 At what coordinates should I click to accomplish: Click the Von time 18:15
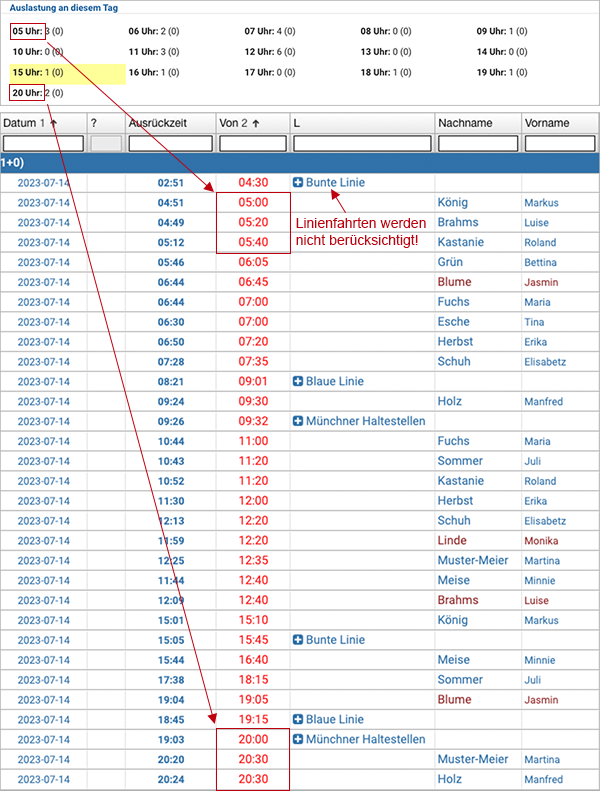point(253,680)
